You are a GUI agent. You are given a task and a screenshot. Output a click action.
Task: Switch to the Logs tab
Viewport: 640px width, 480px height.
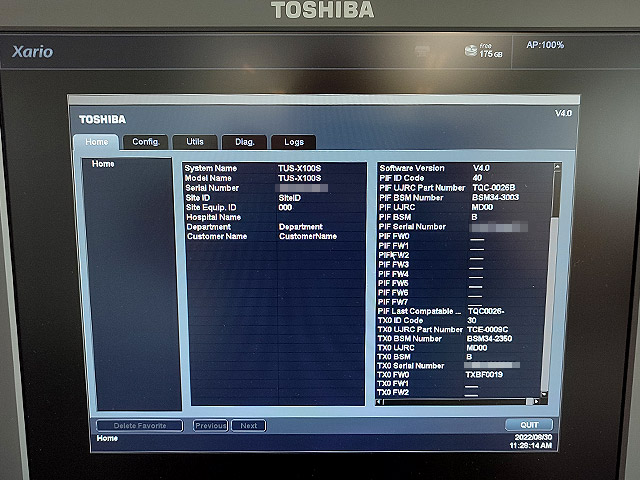294,142
